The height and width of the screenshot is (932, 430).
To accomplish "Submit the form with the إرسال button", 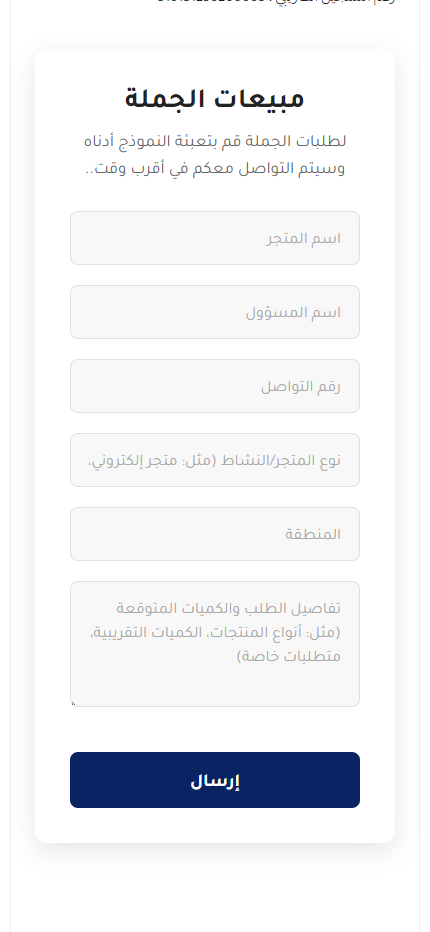I will pos(215,780).
